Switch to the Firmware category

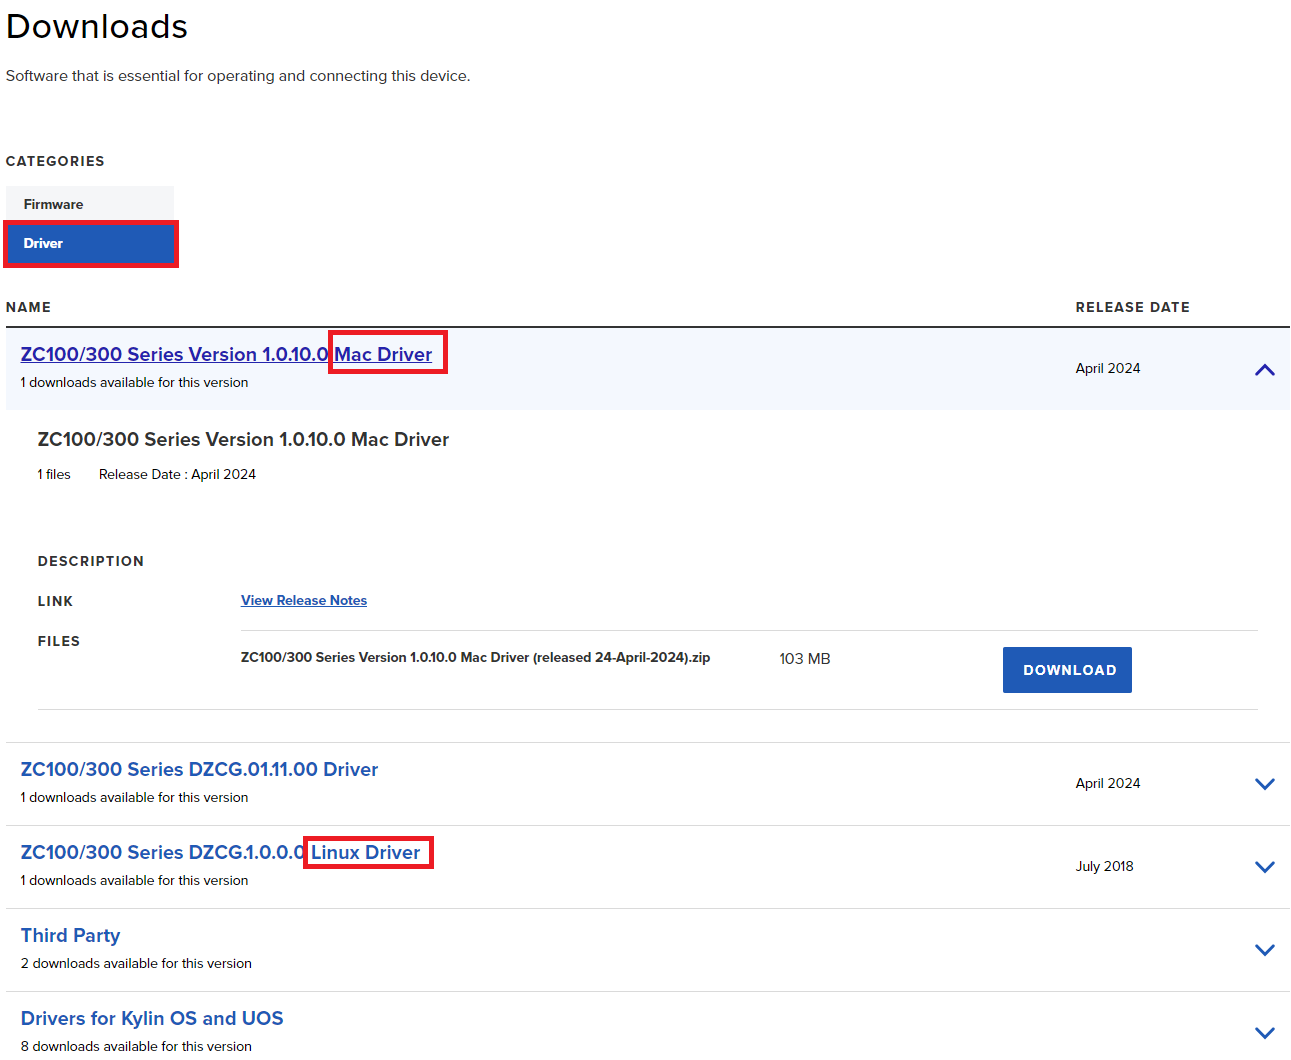click(x=54, y=204)
